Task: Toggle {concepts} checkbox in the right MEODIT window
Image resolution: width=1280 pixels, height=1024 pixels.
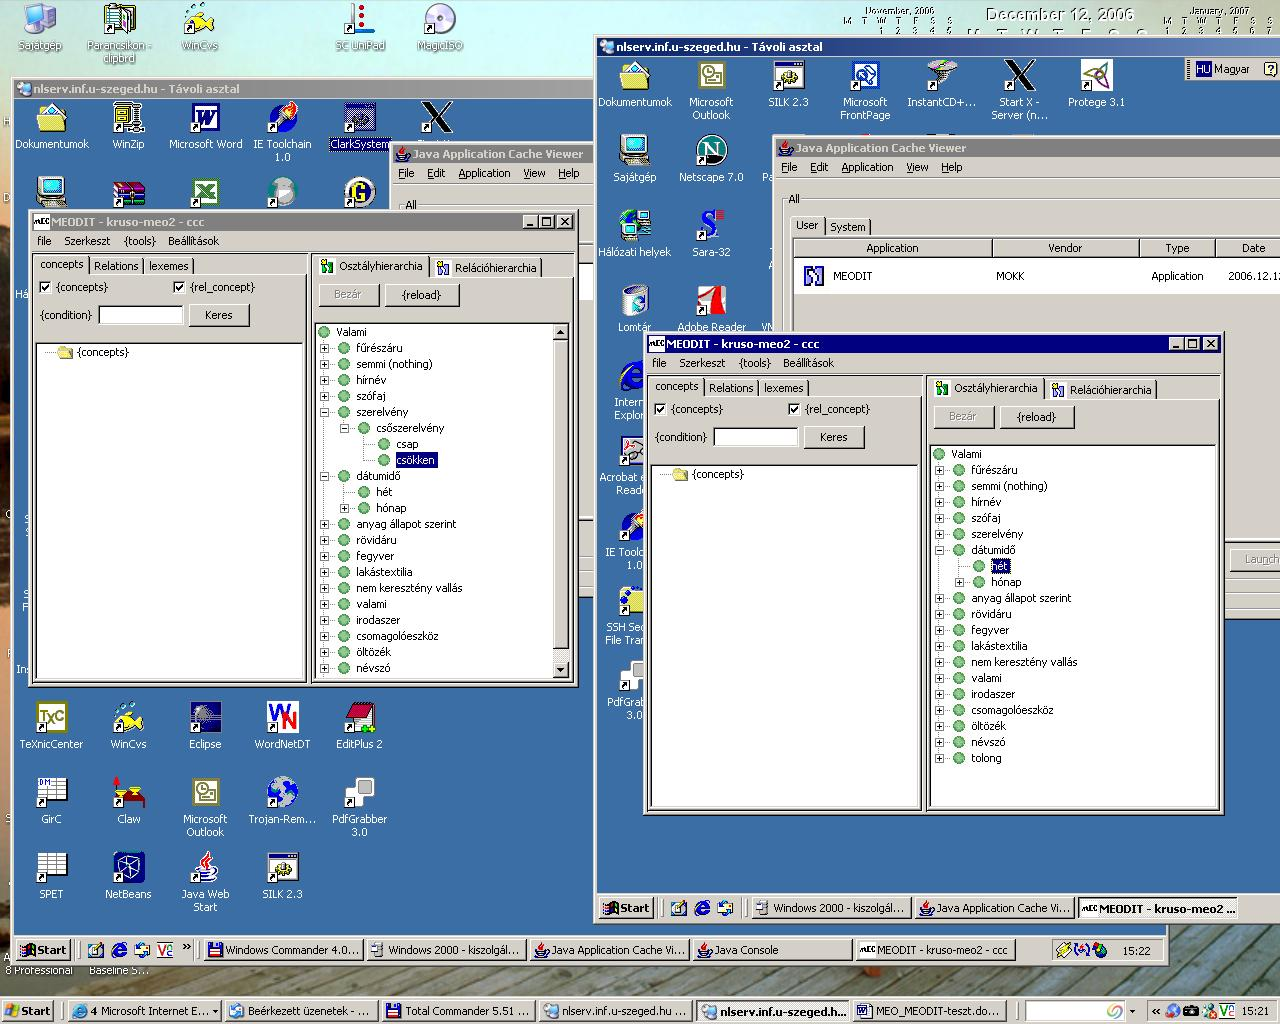Action: 659,409
